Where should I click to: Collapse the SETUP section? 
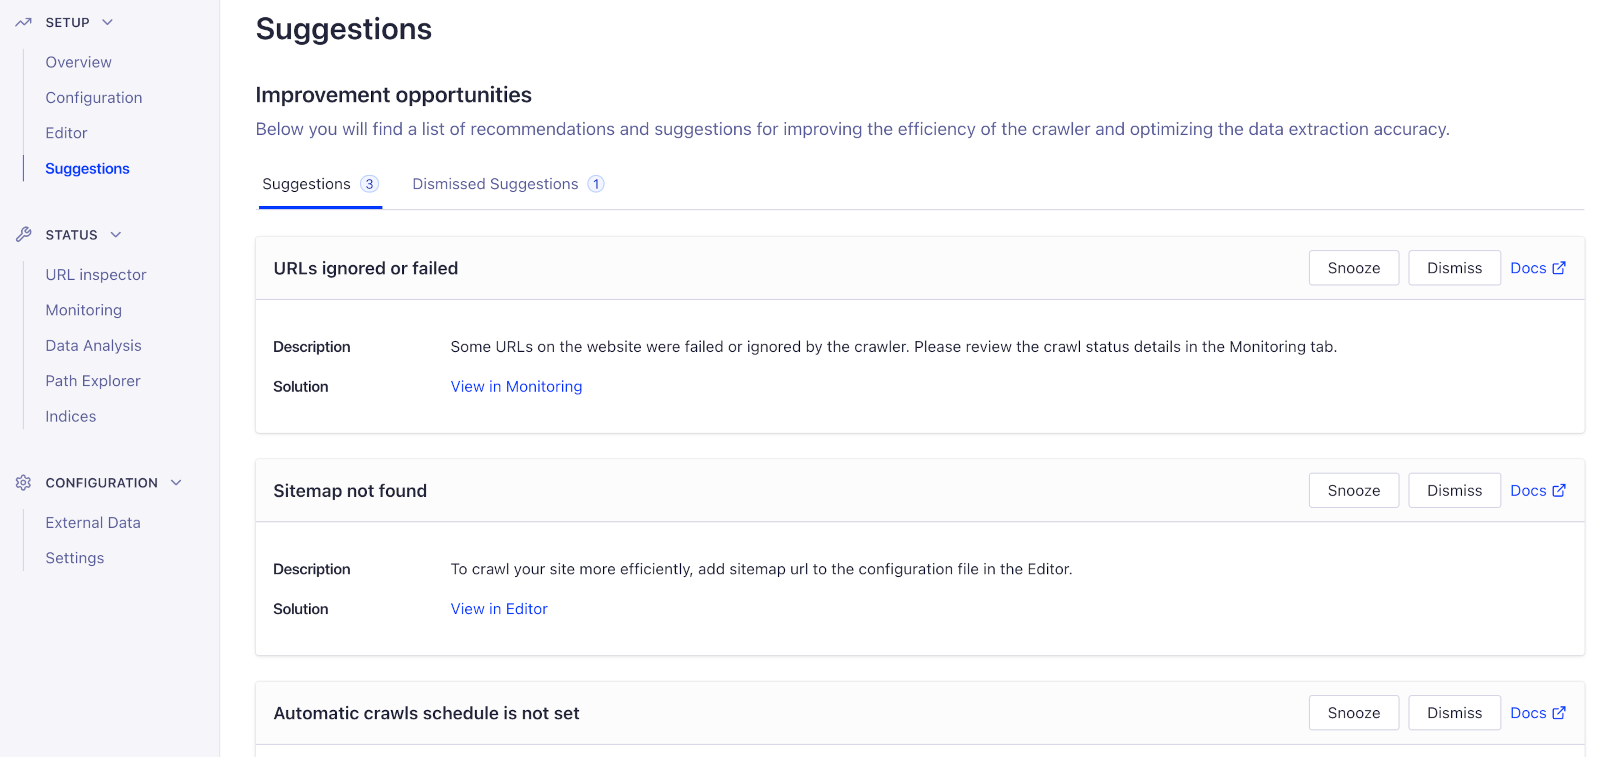coord(106,21)
